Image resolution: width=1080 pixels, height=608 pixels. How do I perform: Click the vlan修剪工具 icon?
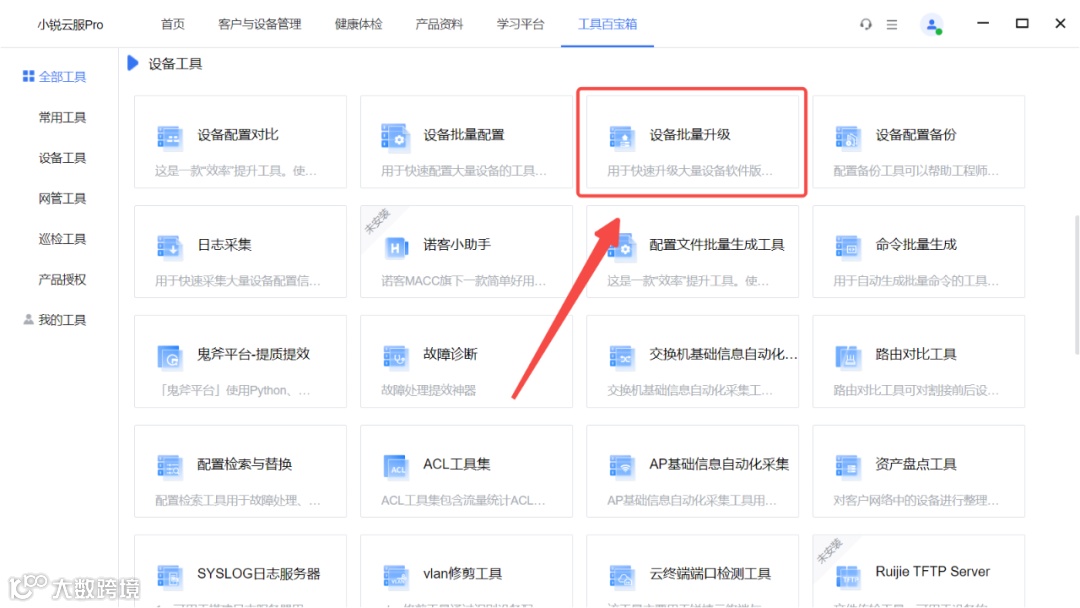click(395, 576)
